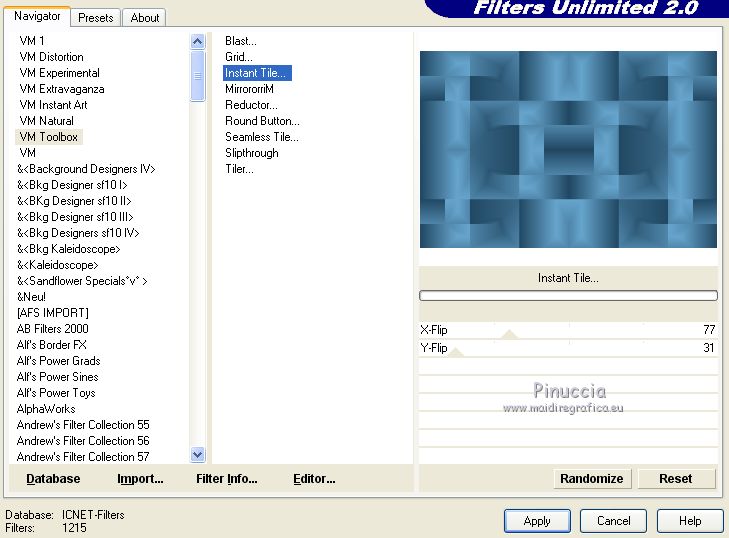729x538 pixels.
Task: Click the Randomize button
Action: click(x=592, y=478)
